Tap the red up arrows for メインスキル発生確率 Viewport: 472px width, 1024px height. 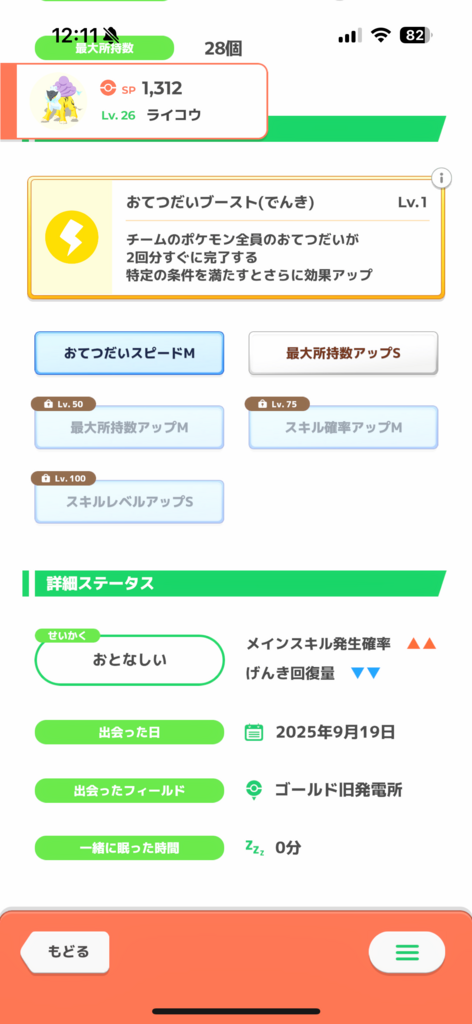coord(421,644)
